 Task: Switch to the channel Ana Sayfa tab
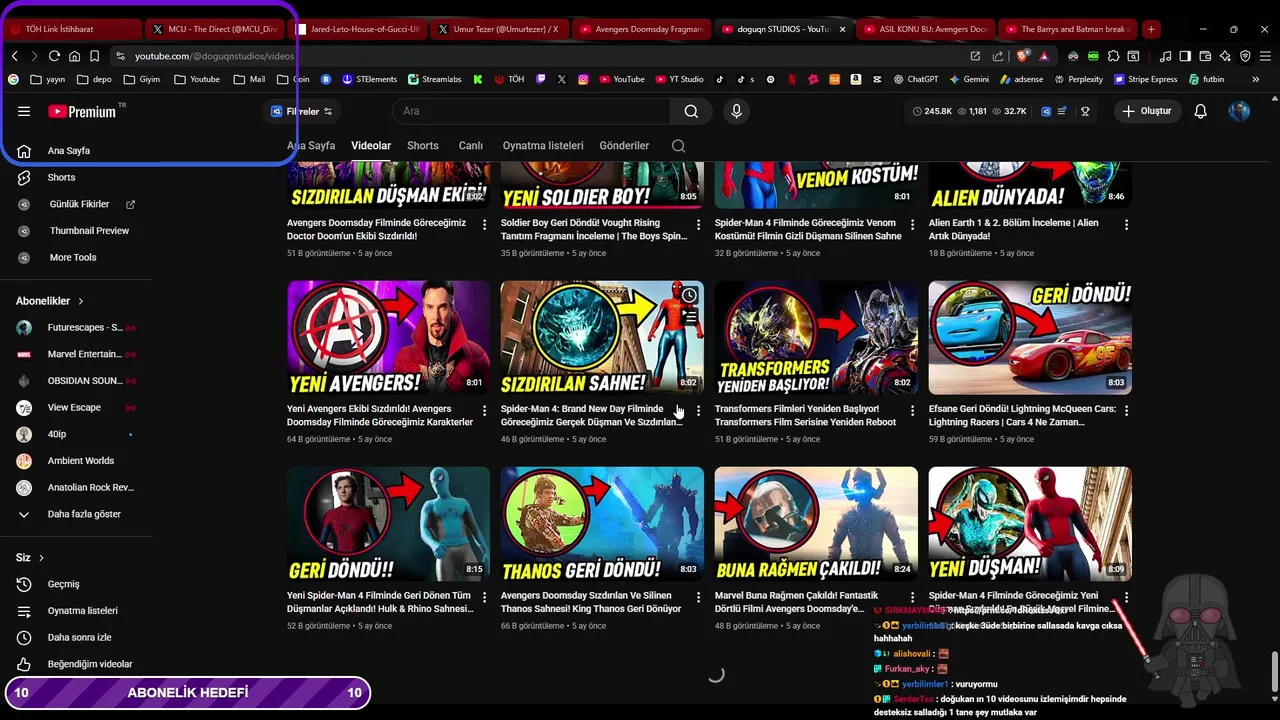pyautogui.click(x=311, y=146)
